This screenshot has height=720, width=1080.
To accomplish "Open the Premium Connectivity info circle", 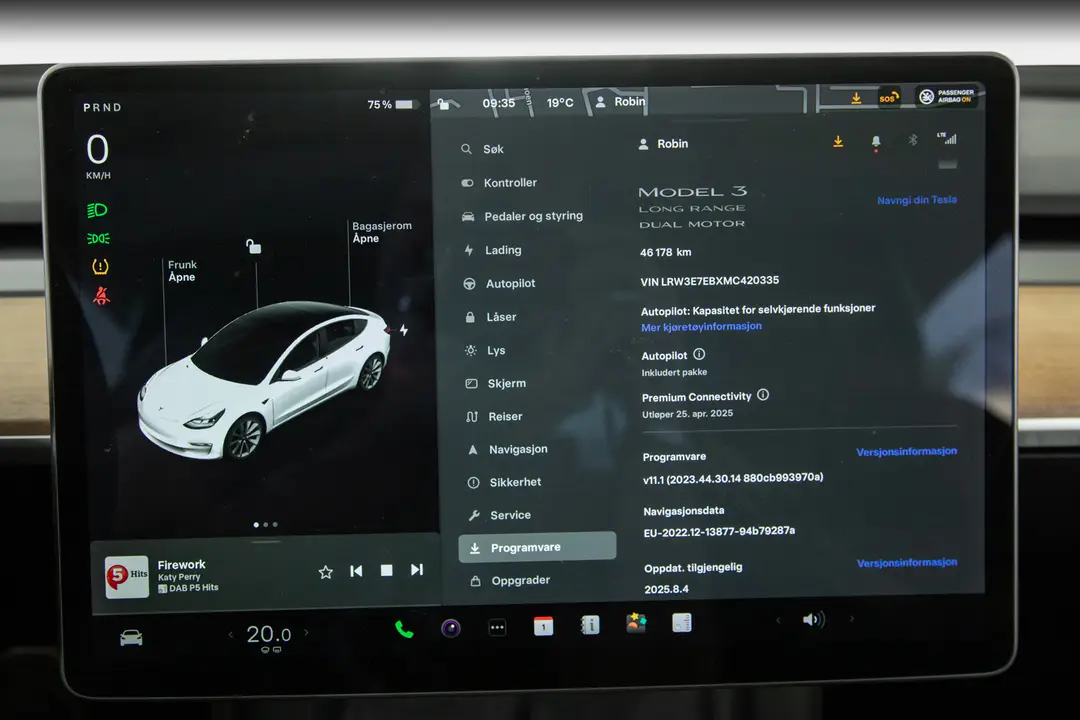I will coord(763,395).
